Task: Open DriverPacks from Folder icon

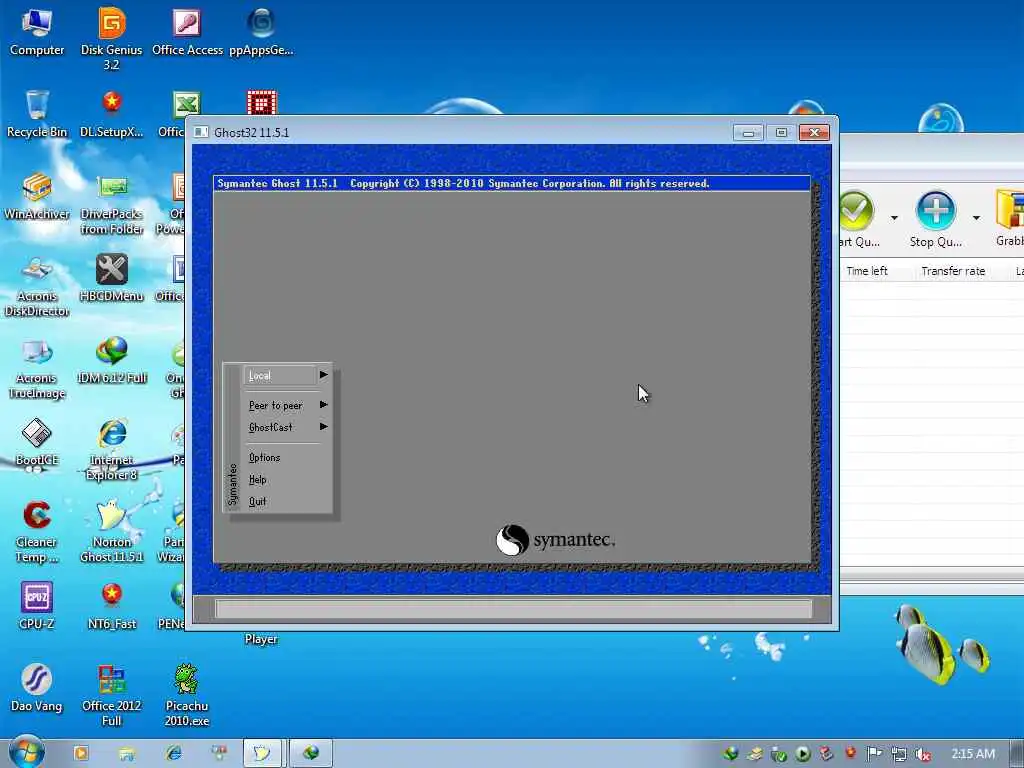Action: 112,204
